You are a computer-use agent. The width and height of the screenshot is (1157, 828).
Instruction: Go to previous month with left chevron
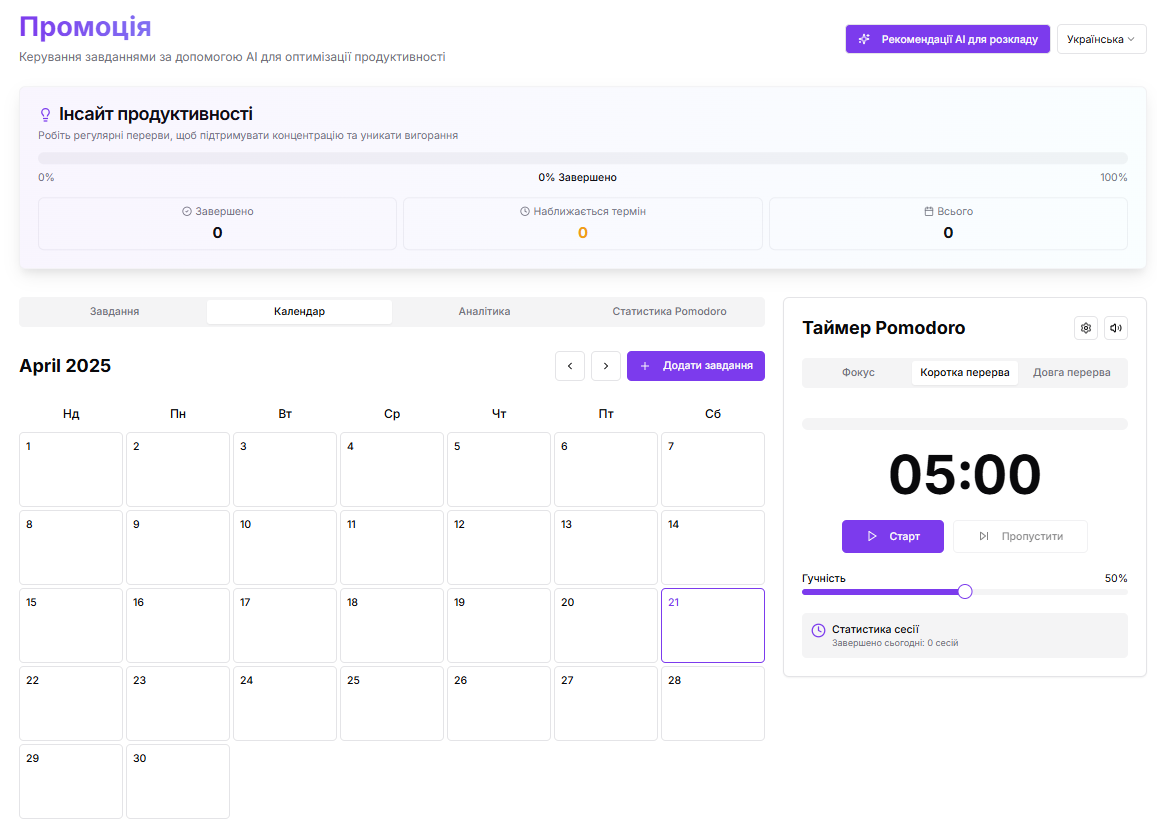(x=570, y=366)
